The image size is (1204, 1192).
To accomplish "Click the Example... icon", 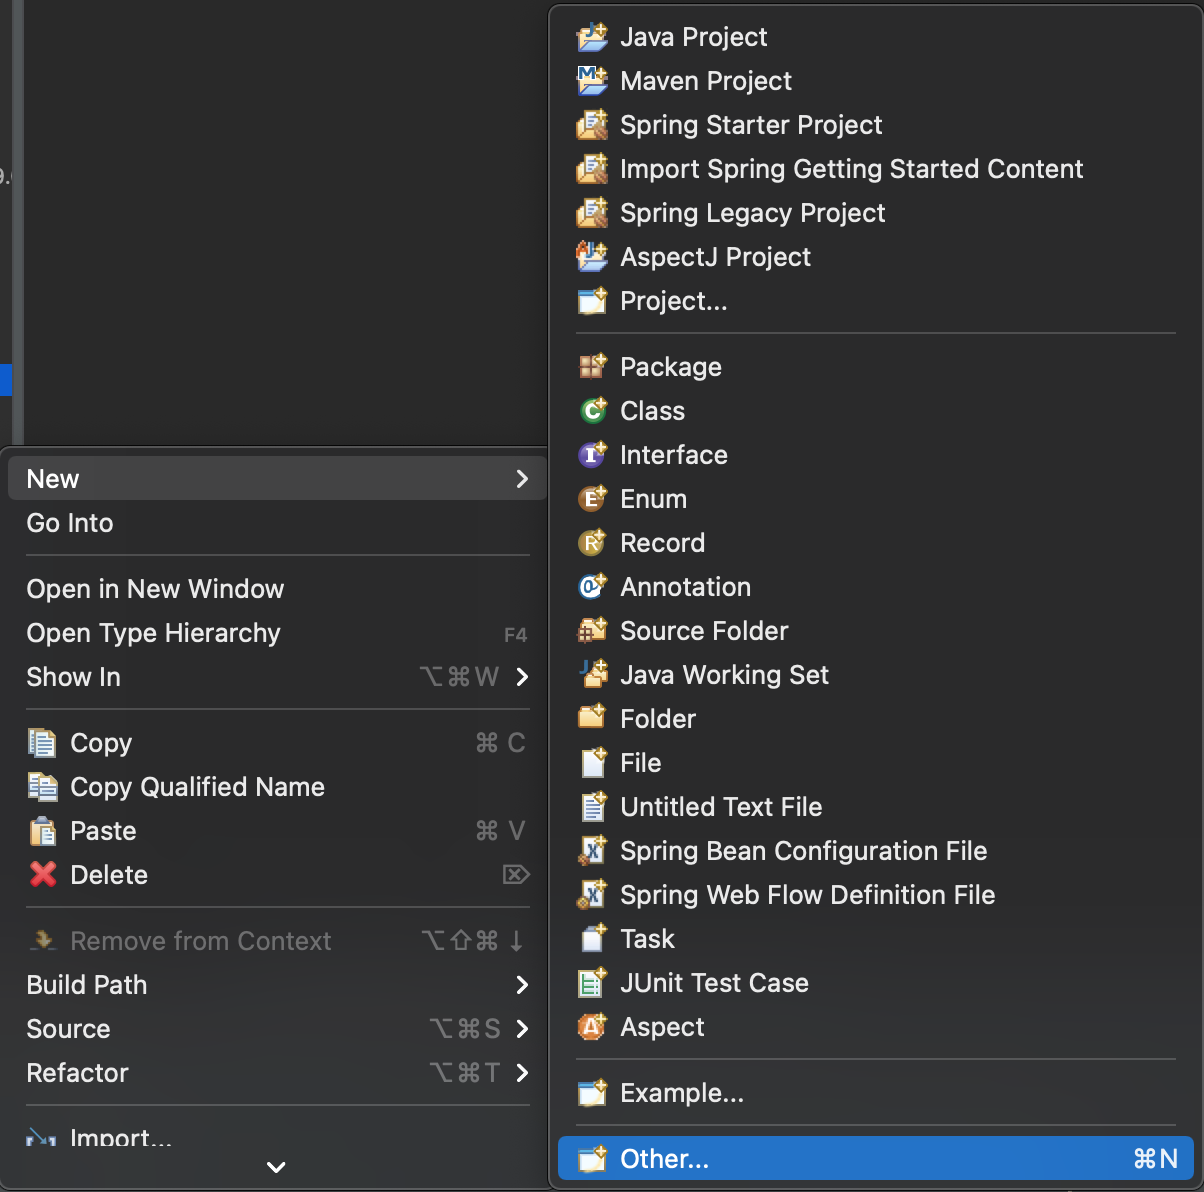I will 592,1093.
